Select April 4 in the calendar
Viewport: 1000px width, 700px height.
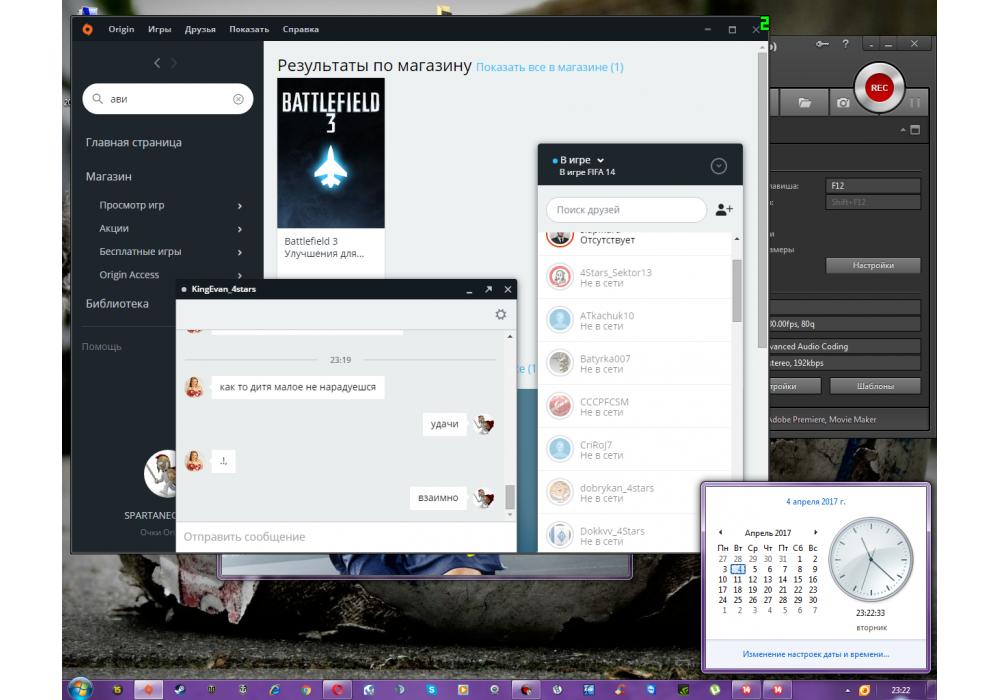(x=738, y=569)
